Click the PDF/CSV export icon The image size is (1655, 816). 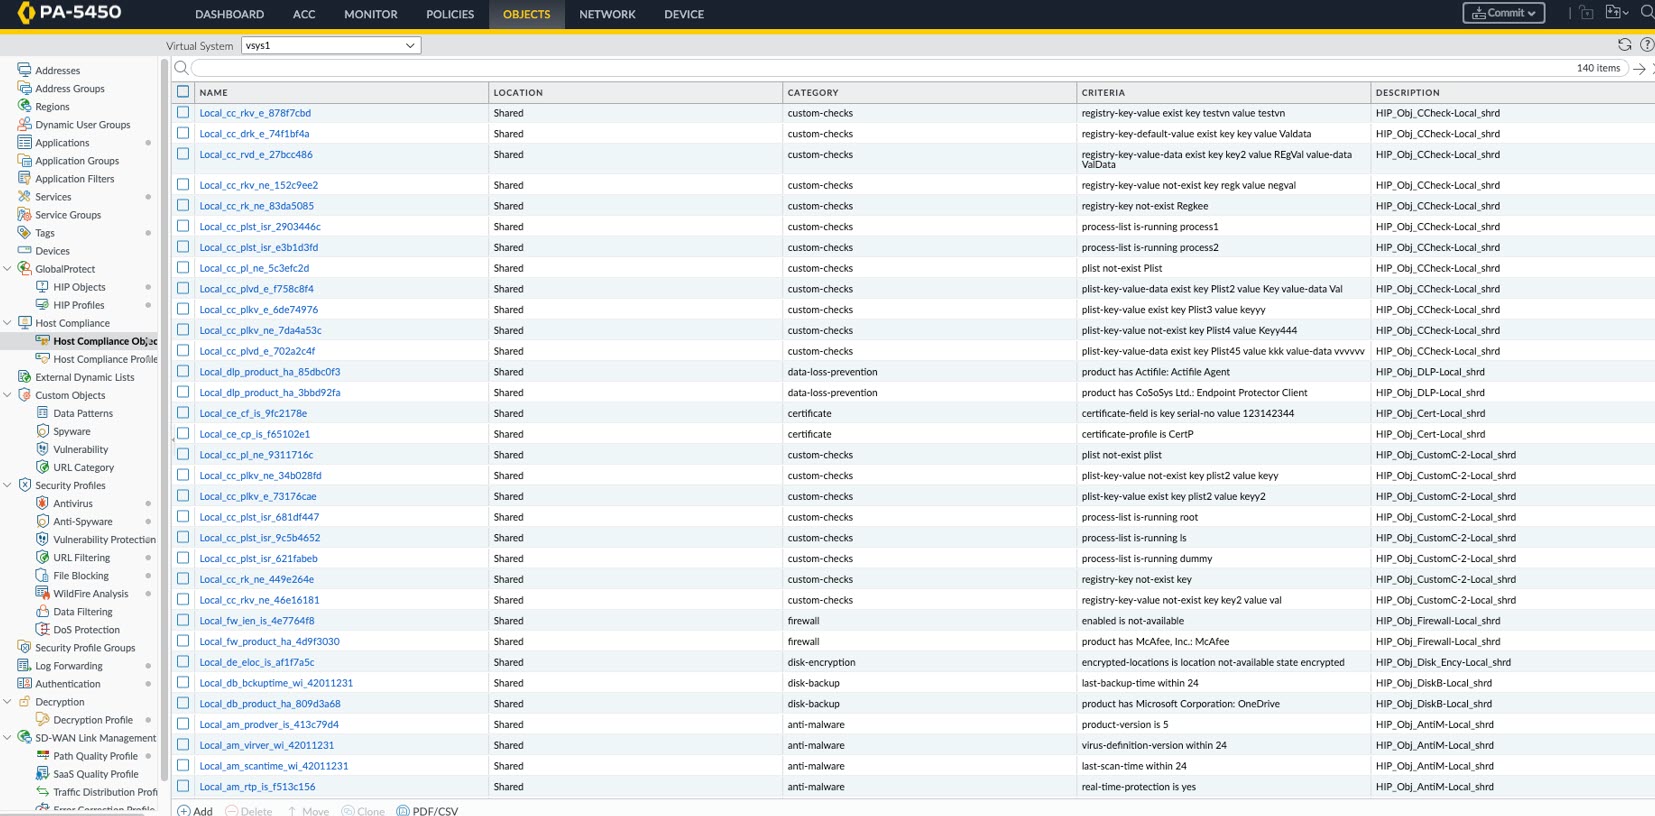(x=403, y=810)
